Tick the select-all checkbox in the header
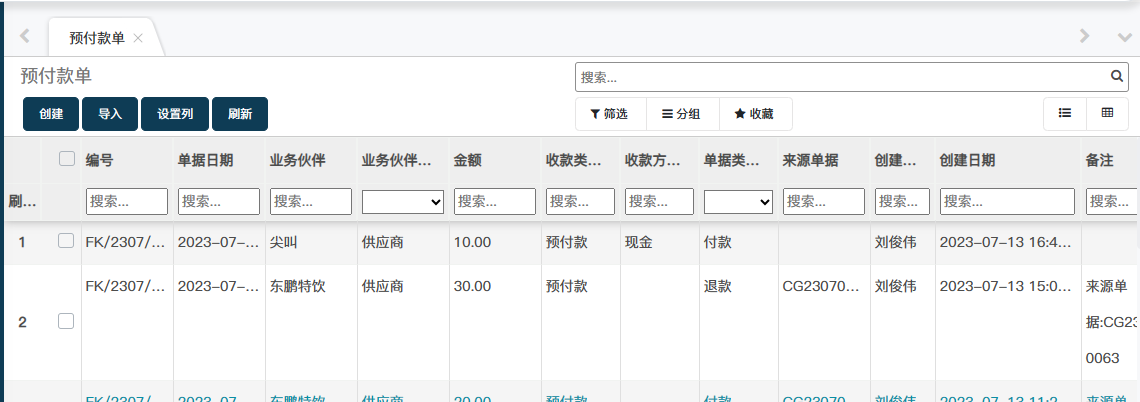The image size is (1140, 402). click(67, 158)
